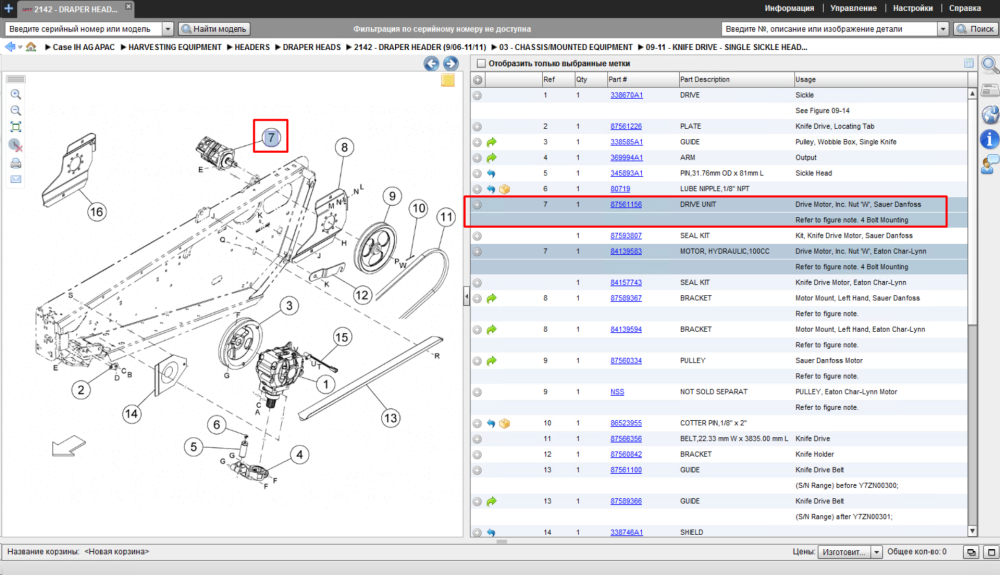Zoom out on the parts diagram
The height and width of the screenshot is (575, 1000).
coord(16,110)
